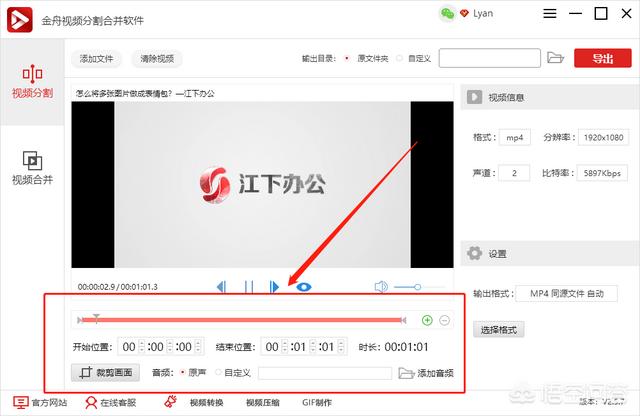The height and width of the screenshot is (416, 640).
Task: Remove a segment with the minus icon
Action: click(x=445, y=321)
